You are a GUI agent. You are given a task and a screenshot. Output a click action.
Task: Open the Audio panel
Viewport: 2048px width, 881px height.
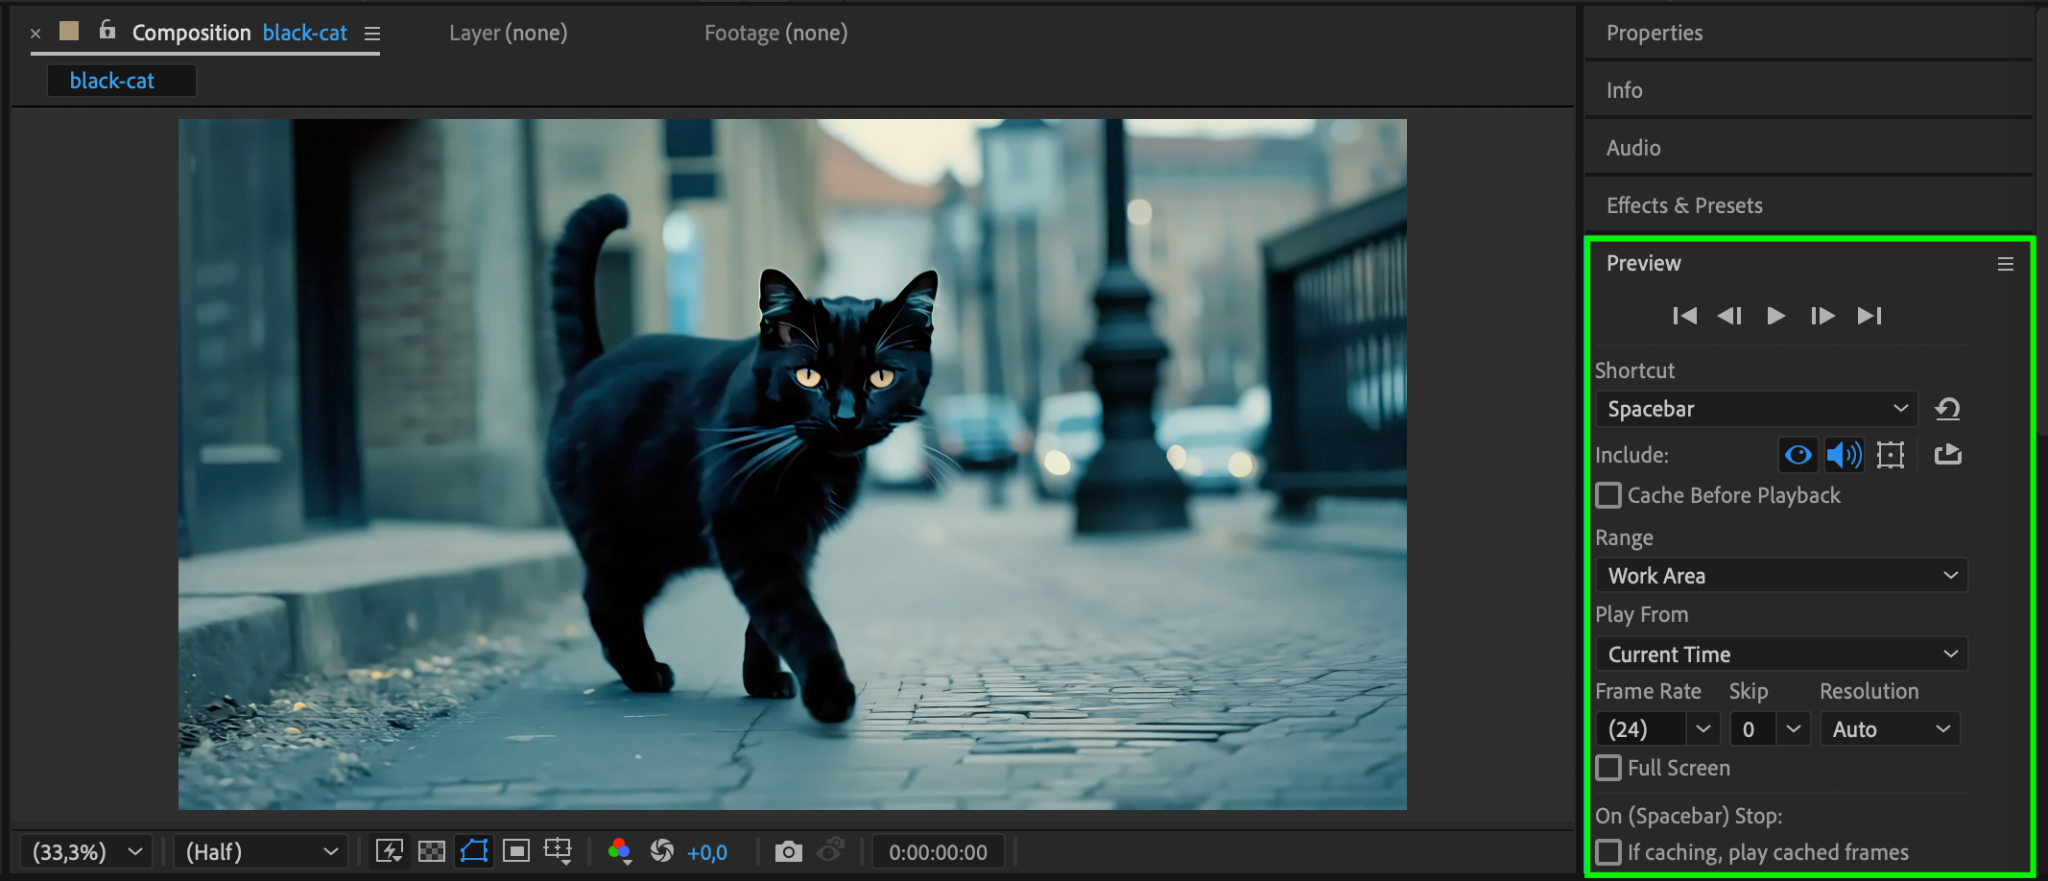(1633, 148)
